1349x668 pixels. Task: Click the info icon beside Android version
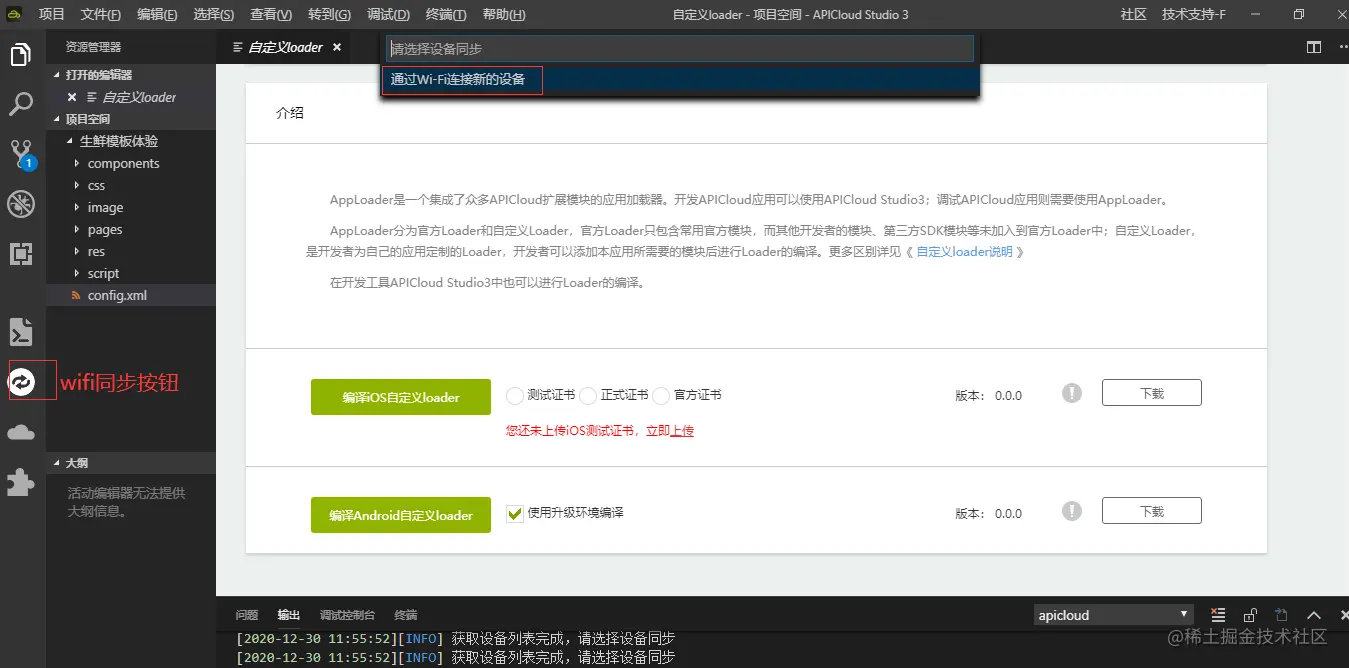tap(1072, 511)
